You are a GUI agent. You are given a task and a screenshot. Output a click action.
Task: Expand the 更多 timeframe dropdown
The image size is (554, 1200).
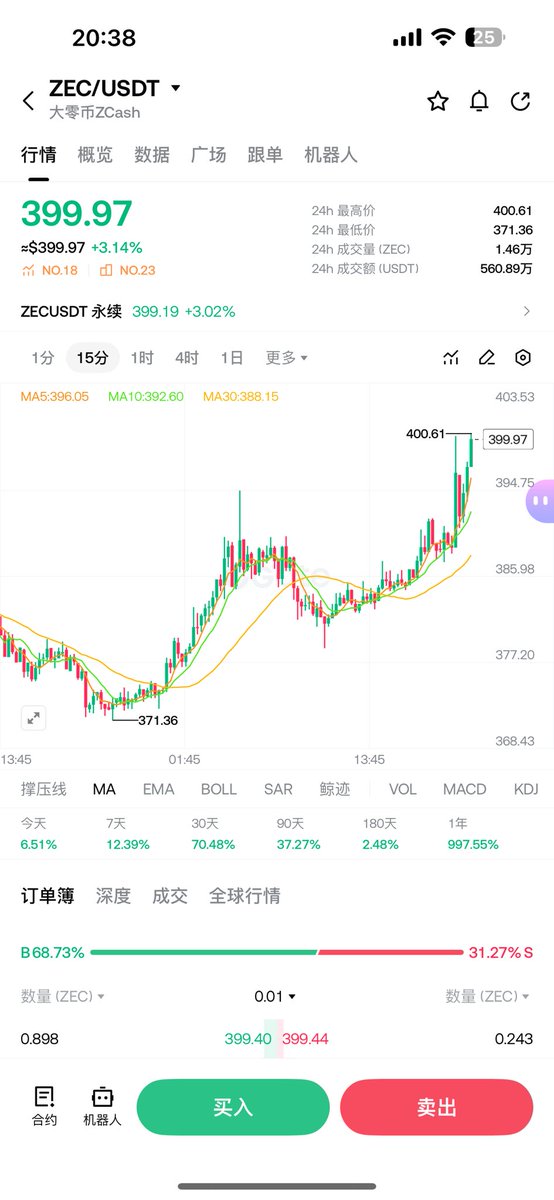pos(286,358)
